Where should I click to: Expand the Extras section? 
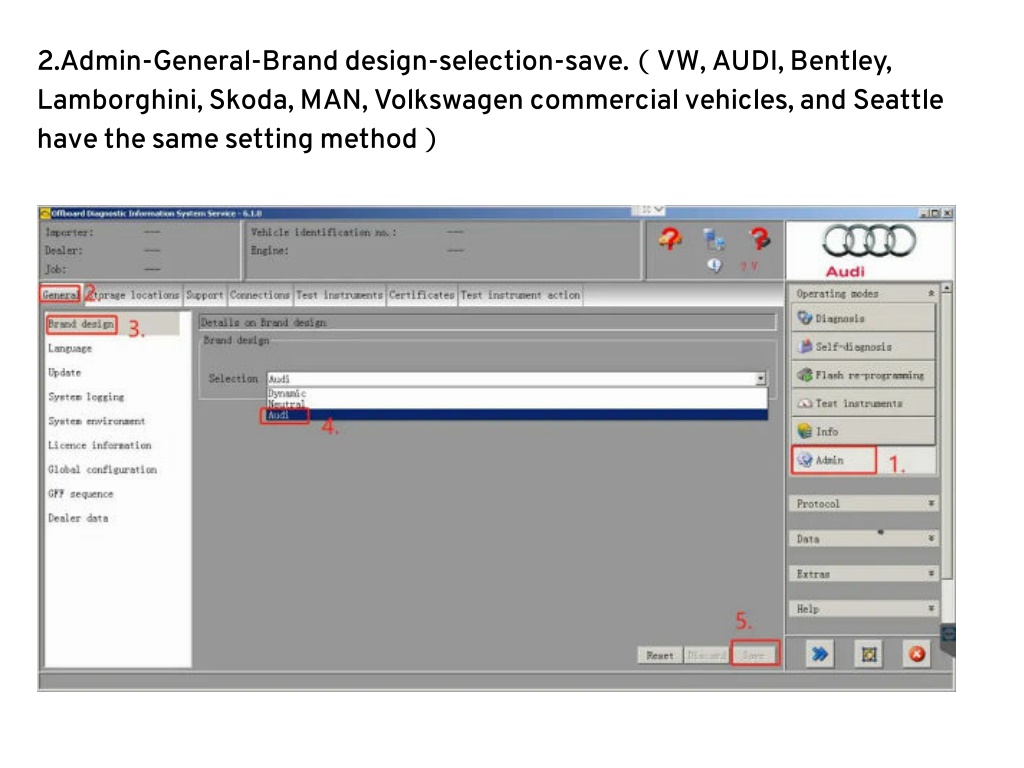863,574
